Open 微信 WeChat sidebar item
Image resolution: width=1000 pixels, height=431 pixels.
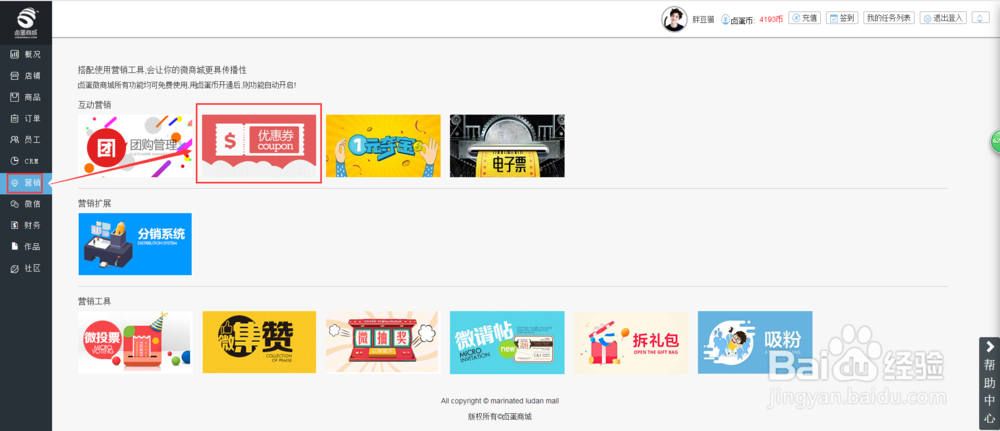click(x=26, y=204)
